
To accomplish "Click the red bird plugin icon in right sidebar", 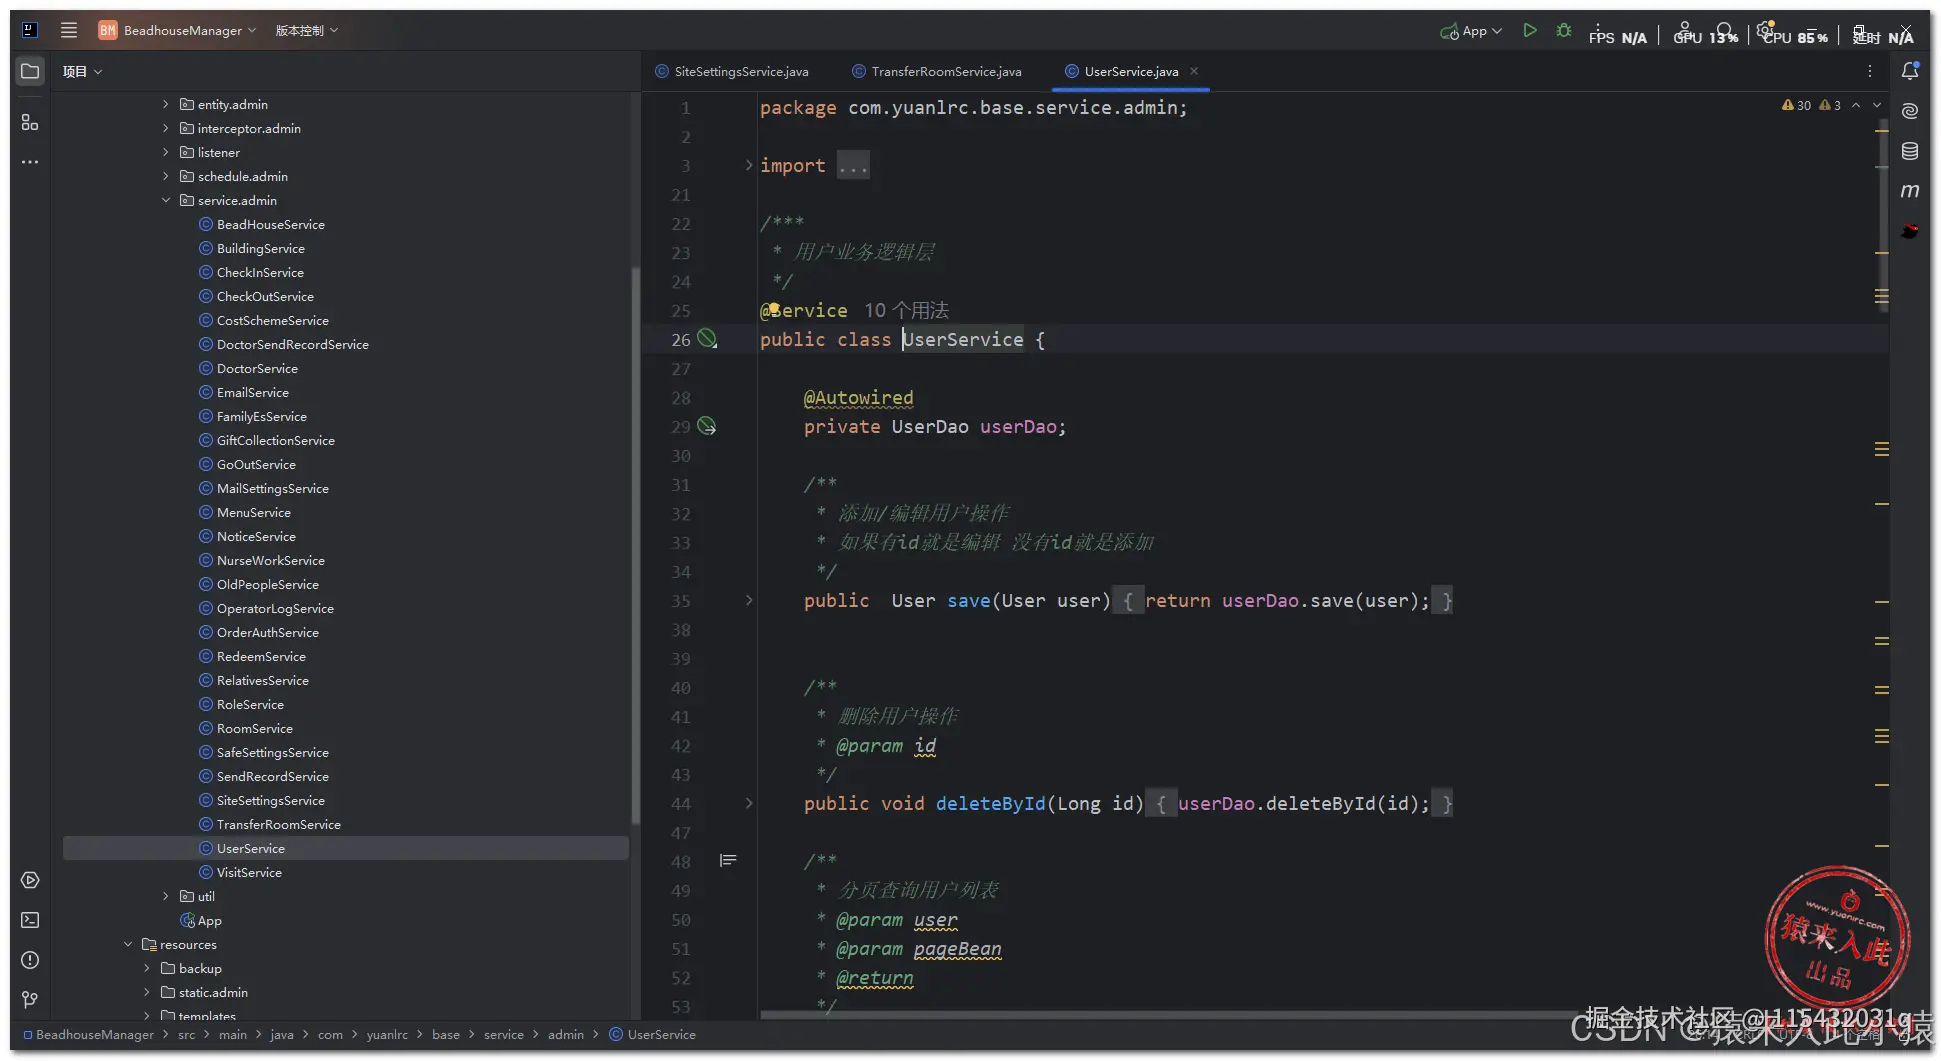I will coord(1910,231).
